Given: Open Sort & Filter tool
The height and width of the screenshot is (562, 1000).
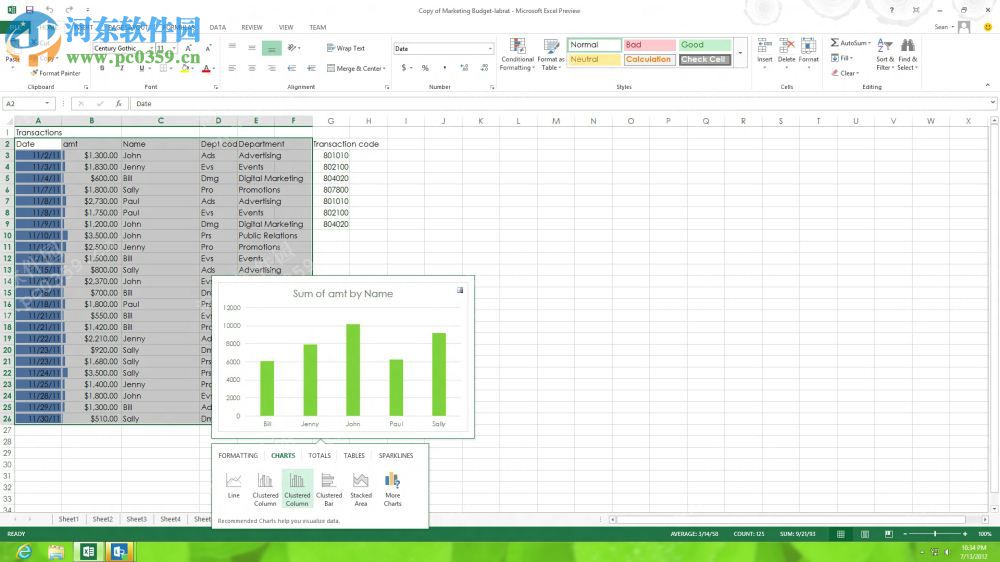Looking at the screenshot, I should coord(884,54).
